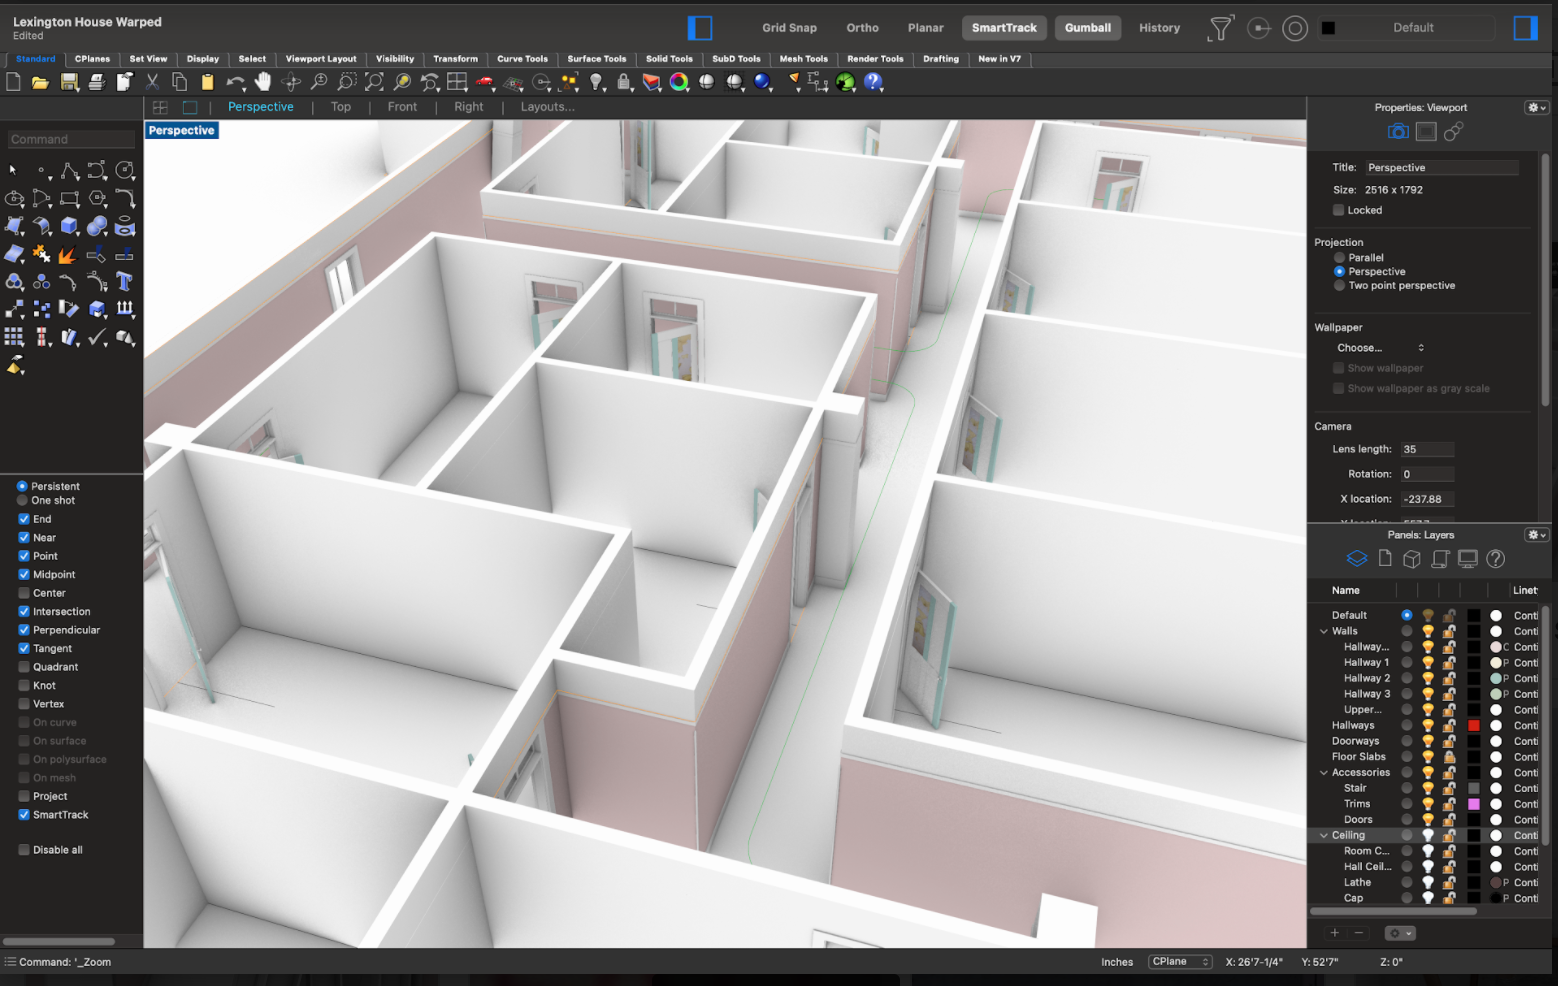This screenshot has height=986, width=1558.
Task: Collapse the Walls layer group
Action: (x=1324, y=631)
